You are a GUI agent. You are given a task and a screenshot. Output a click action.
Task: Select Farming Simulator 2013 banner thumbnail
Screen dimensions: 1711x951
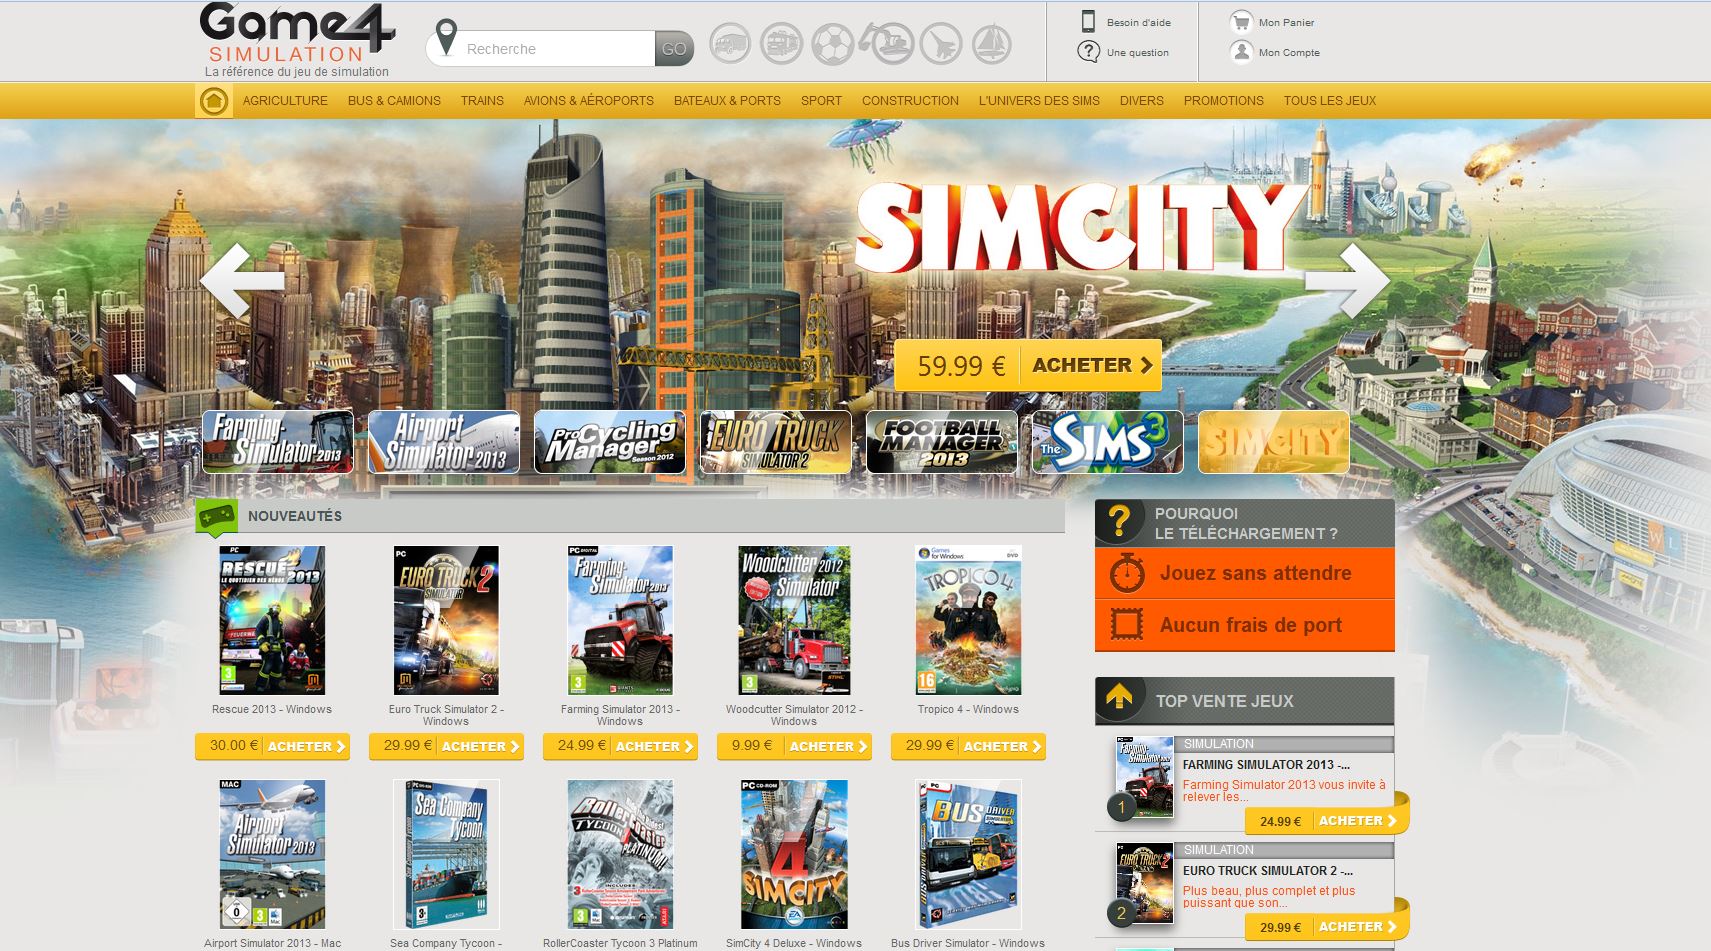[x=278, y=442]
